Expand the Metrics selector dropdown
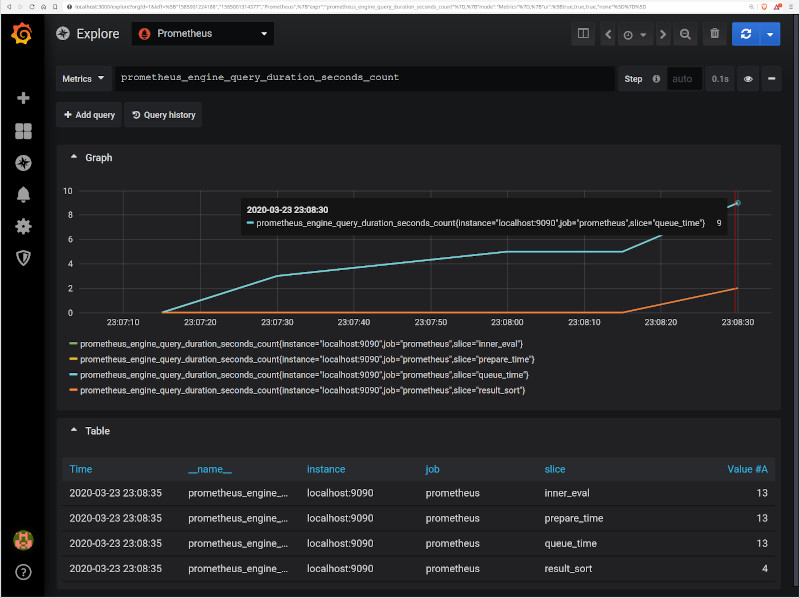Screen dimensions: 800x598 tap(83, 79)
